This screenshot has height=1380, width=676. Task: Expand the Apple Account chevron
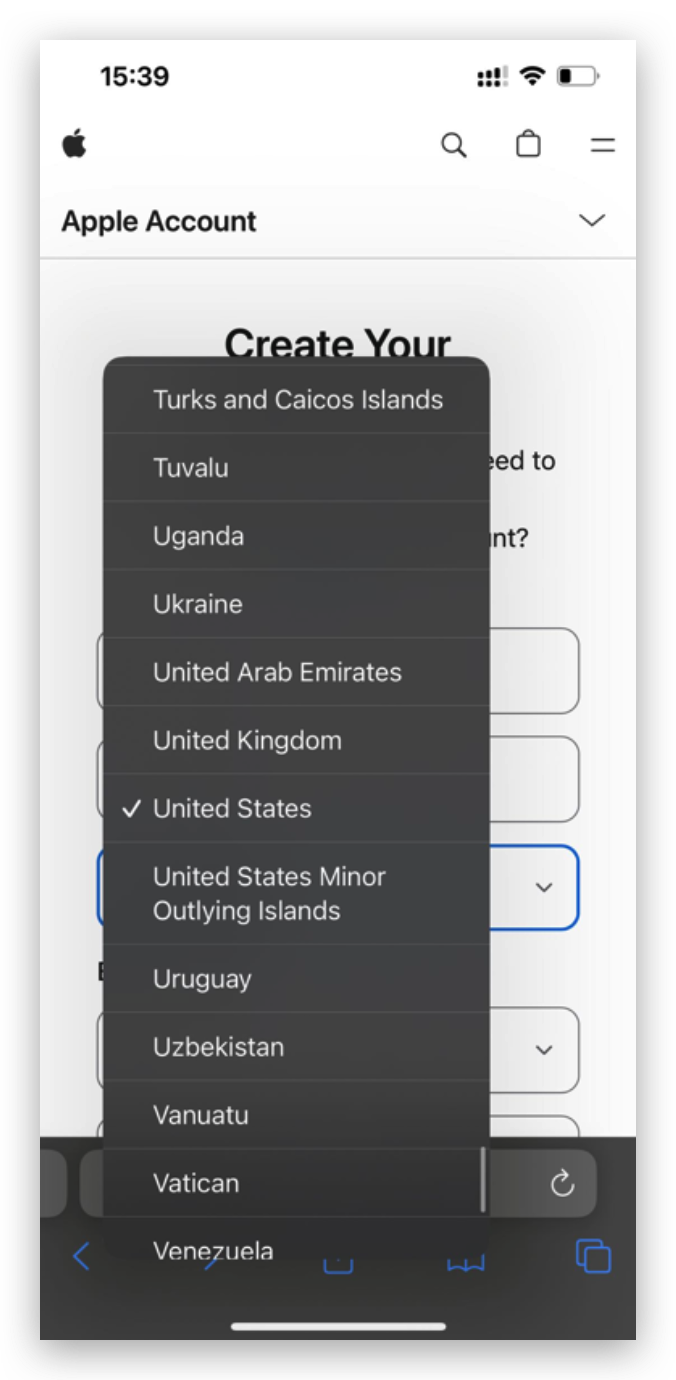(593, 220)
